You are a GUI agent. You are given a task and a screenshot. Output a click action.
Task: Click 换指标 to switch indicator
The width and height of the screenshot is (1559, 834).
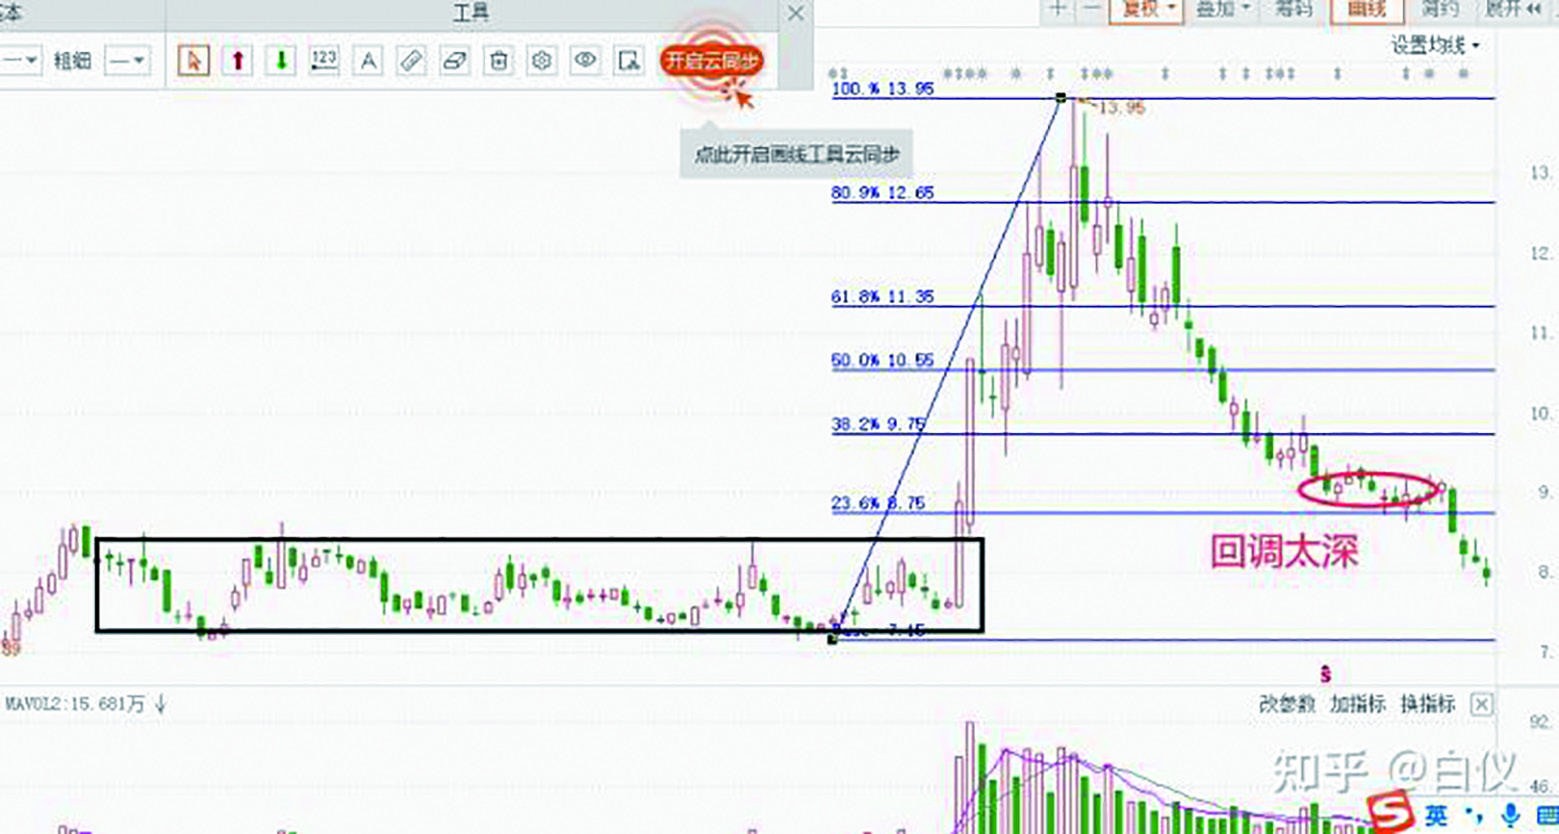[1427, 704]
